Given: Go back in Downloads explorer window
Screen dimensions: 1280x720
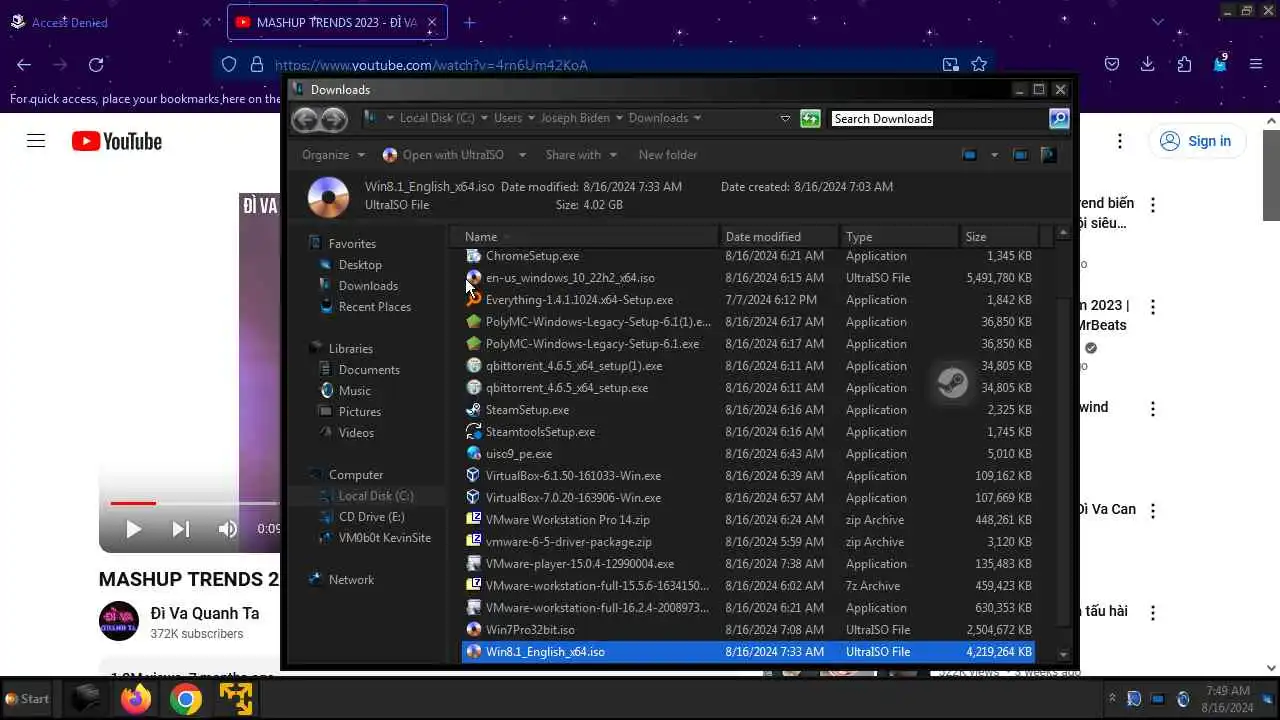Looking at the screenshot, I should [x=305, y=119].
